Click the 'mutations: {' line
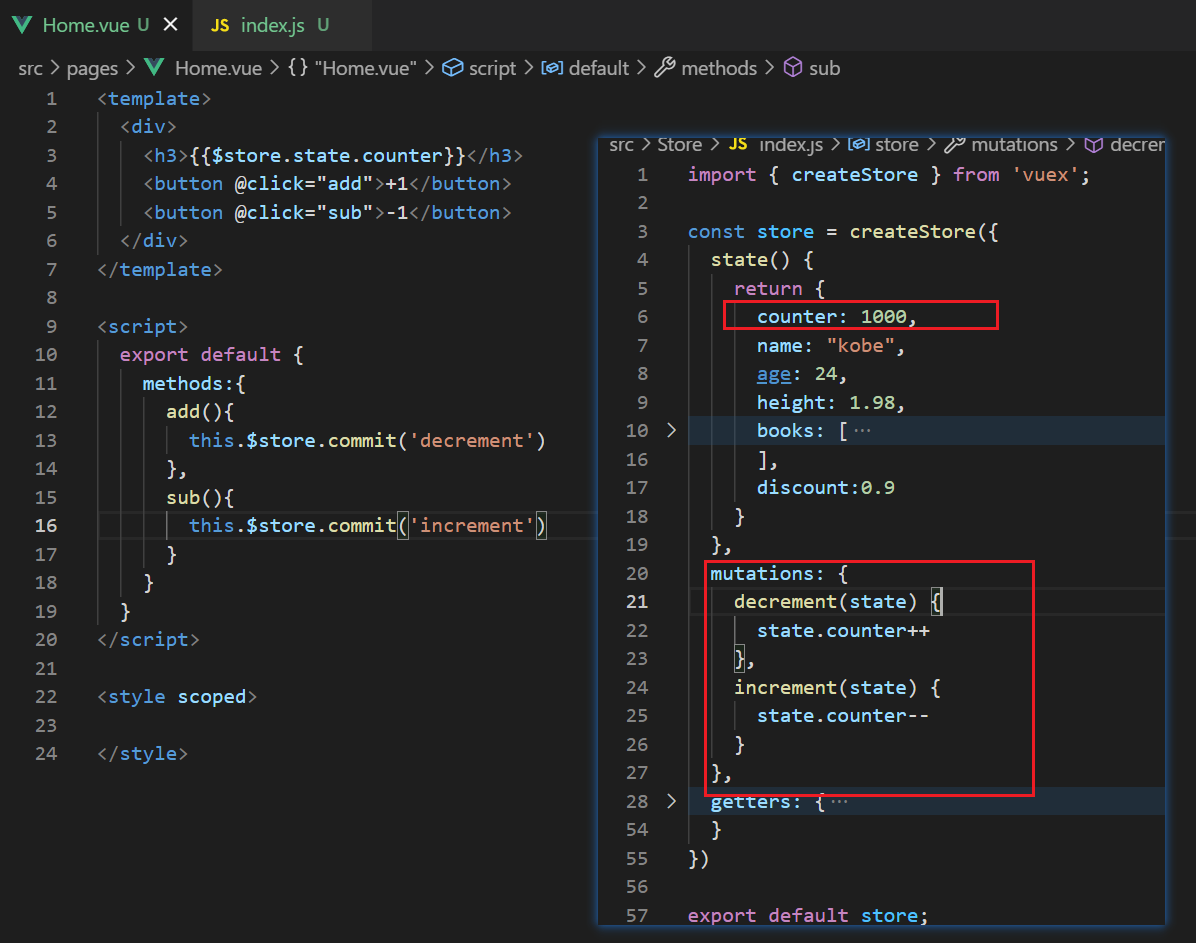 [x=779, y=574]
